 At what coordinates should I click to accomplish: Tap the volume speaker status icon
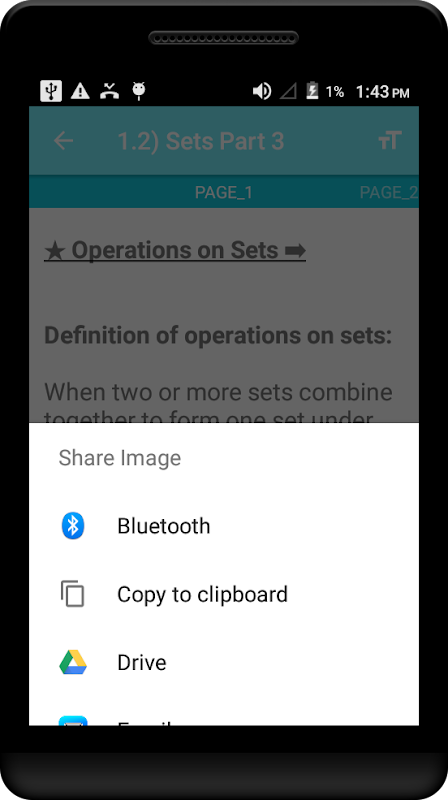click(262, 91)
